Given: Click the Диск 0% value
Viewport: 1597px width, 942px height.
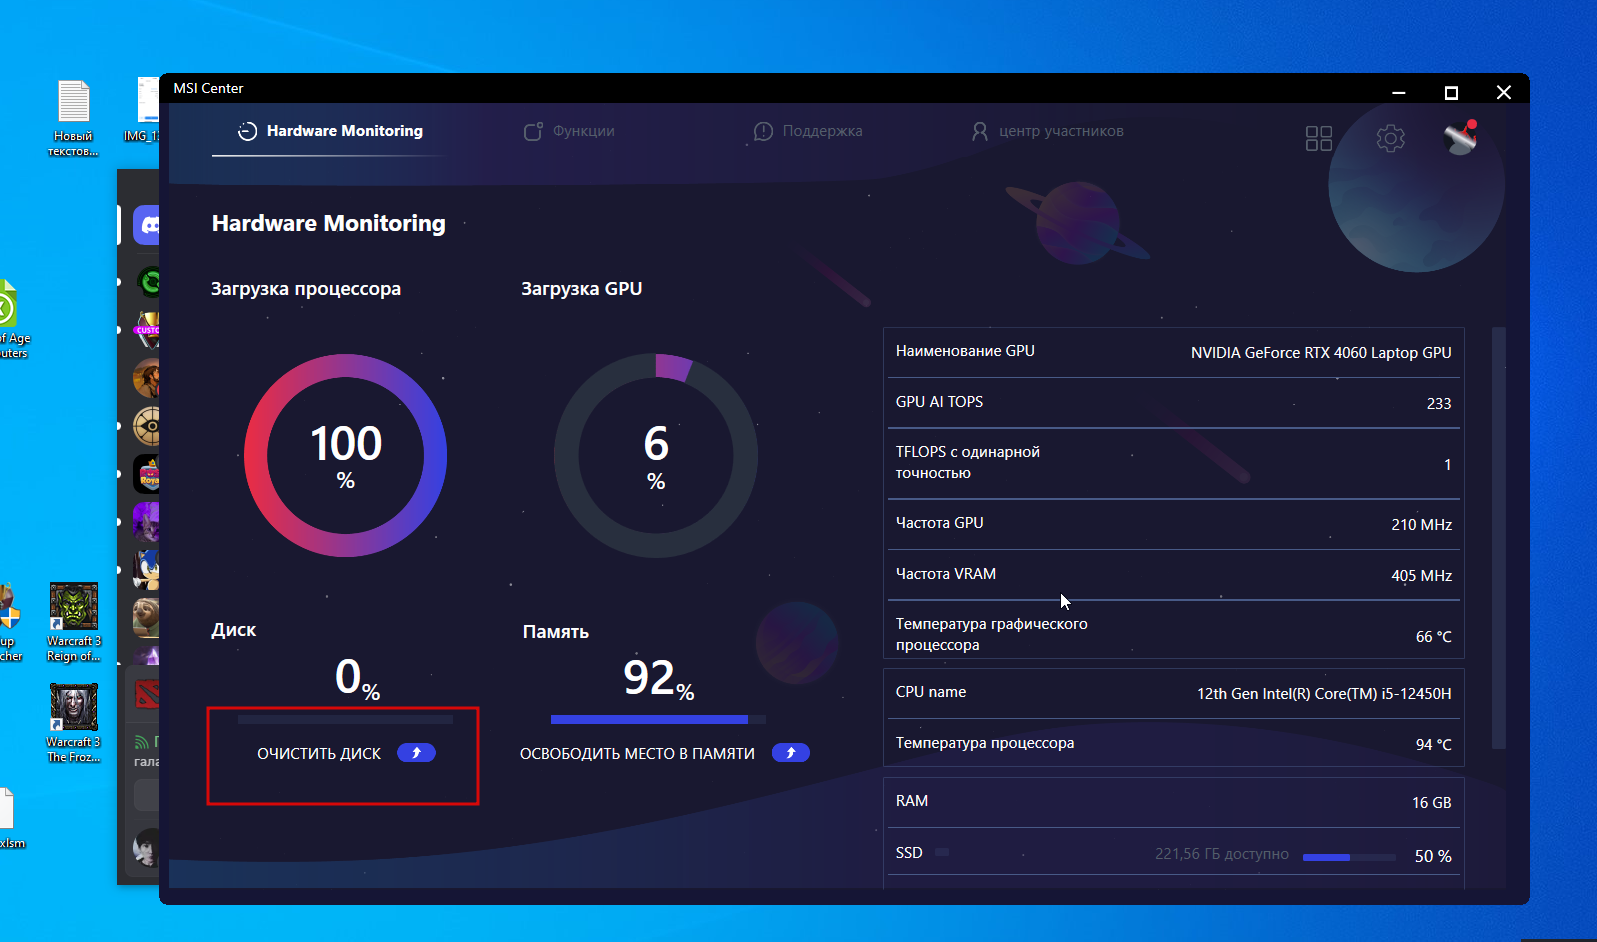Looking at the screenshot, I should pyautogui.click(x=357, y=678).
